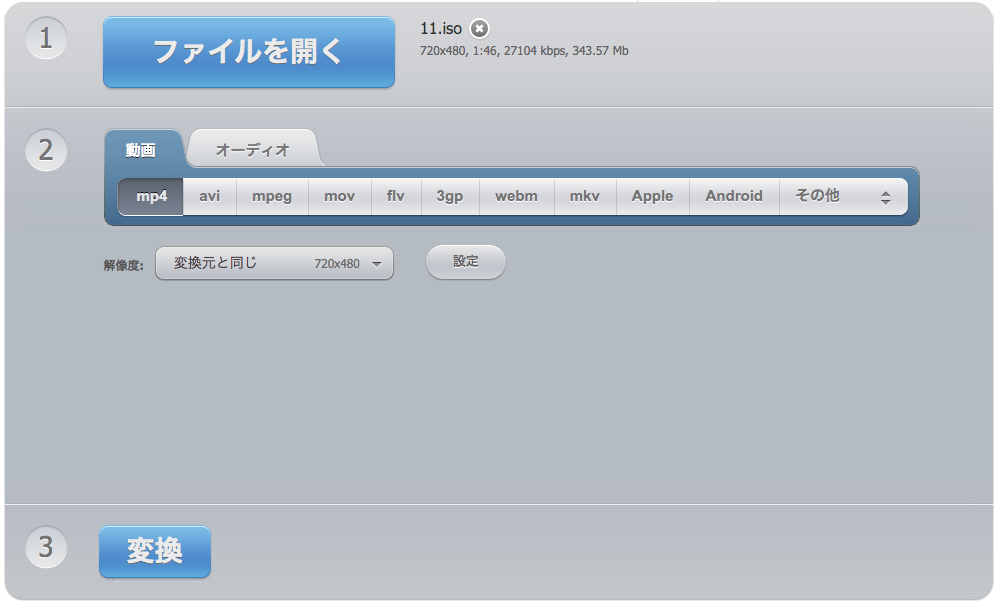This screenshot has height=605, width=998.
Task: Remove the 11.iso file with the x icon
Action: (x=479, y=29)
